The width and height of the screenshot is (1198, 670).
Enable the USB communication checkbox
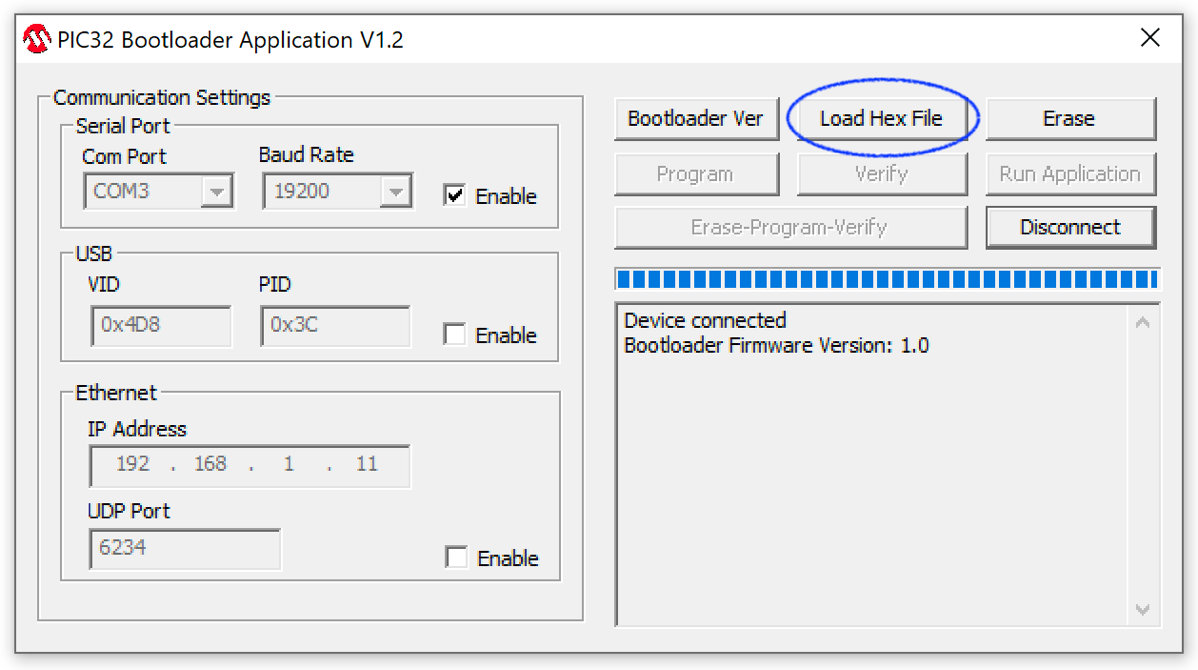click(x=455, y=335)
